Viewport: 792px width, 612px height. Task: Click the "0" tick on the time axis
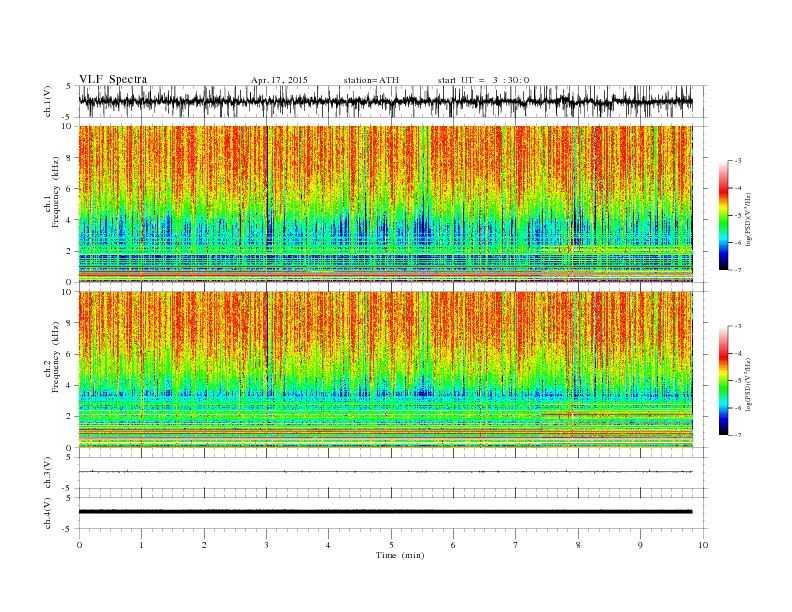coord(79,545)
